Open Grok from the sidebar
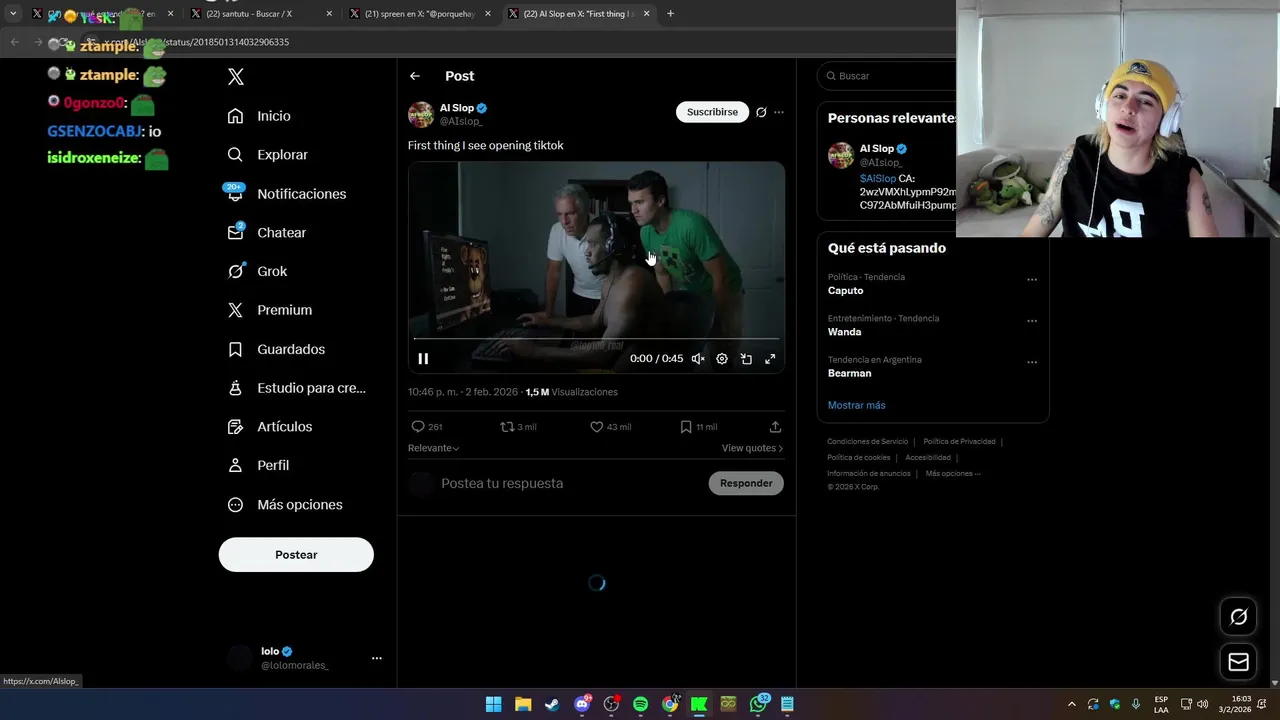1280x720 pixels. click(x=257, y=271)
